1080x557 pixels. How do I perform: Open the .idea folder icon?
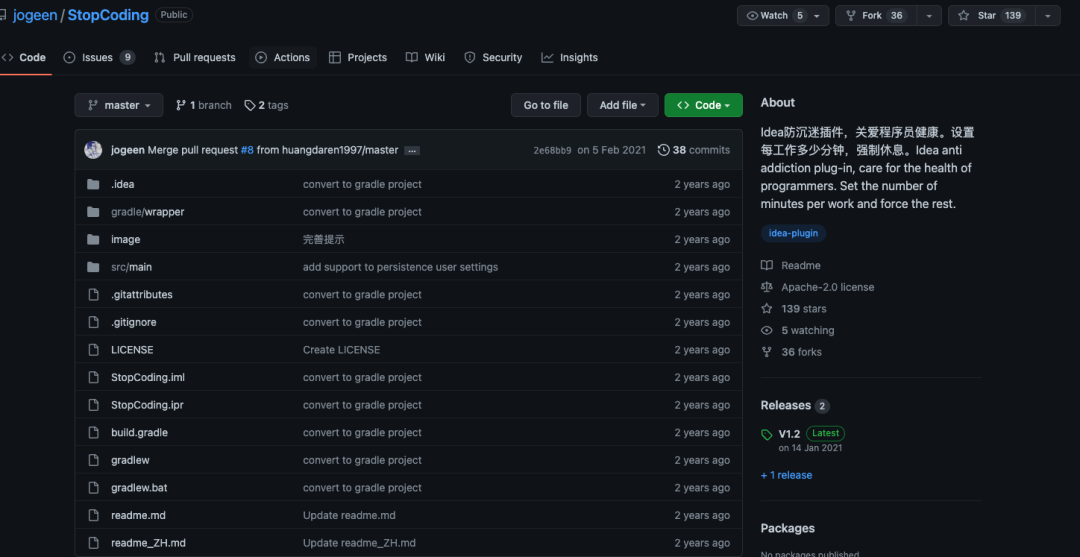(x=94, y=185)
